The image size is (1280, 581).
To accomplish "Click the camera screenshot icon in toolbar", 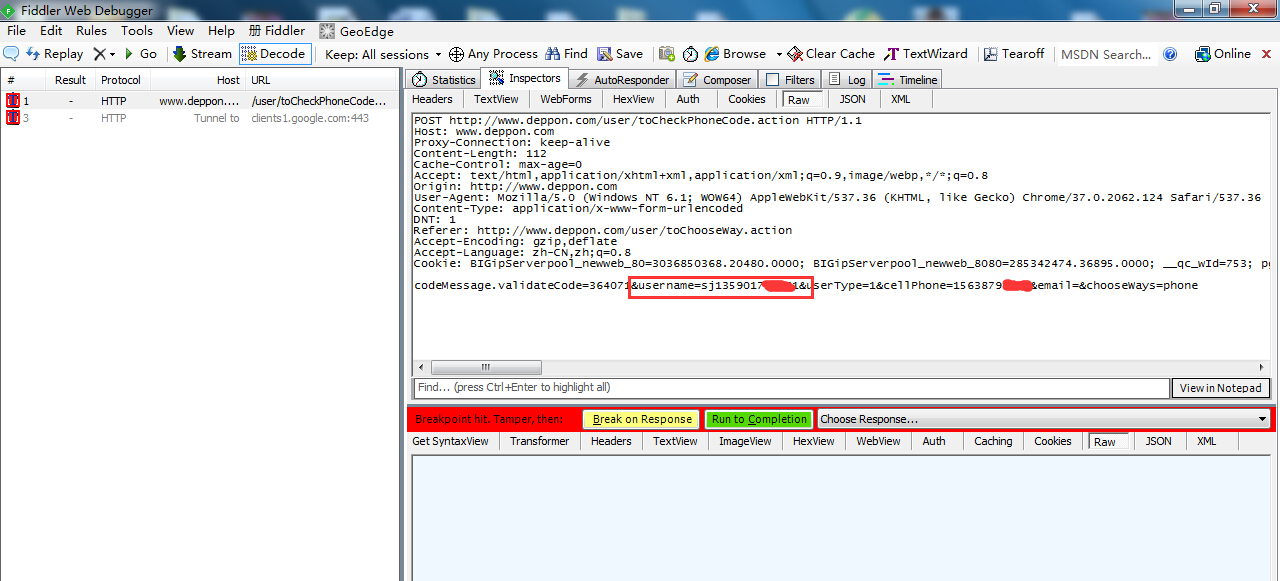I will coord(666,54).
